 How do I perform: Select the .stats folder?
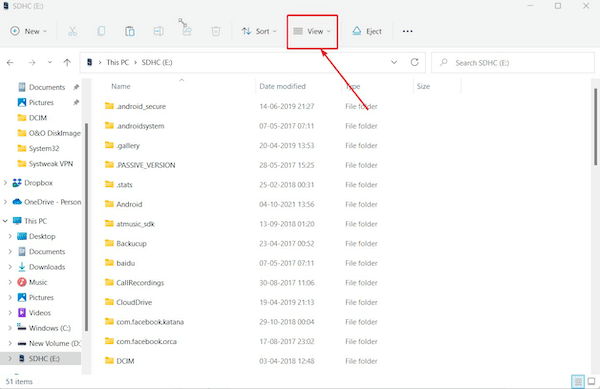(119, 184)
